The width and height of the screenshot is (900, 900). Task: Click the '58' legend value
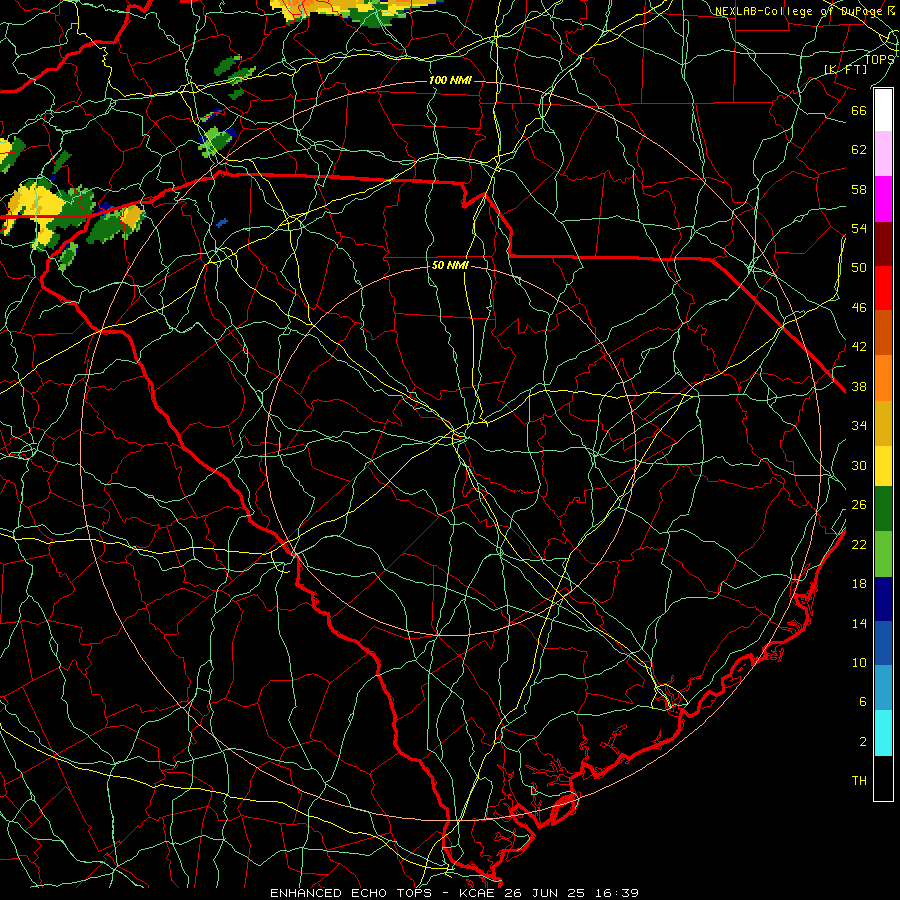click(x=859, y=189)
